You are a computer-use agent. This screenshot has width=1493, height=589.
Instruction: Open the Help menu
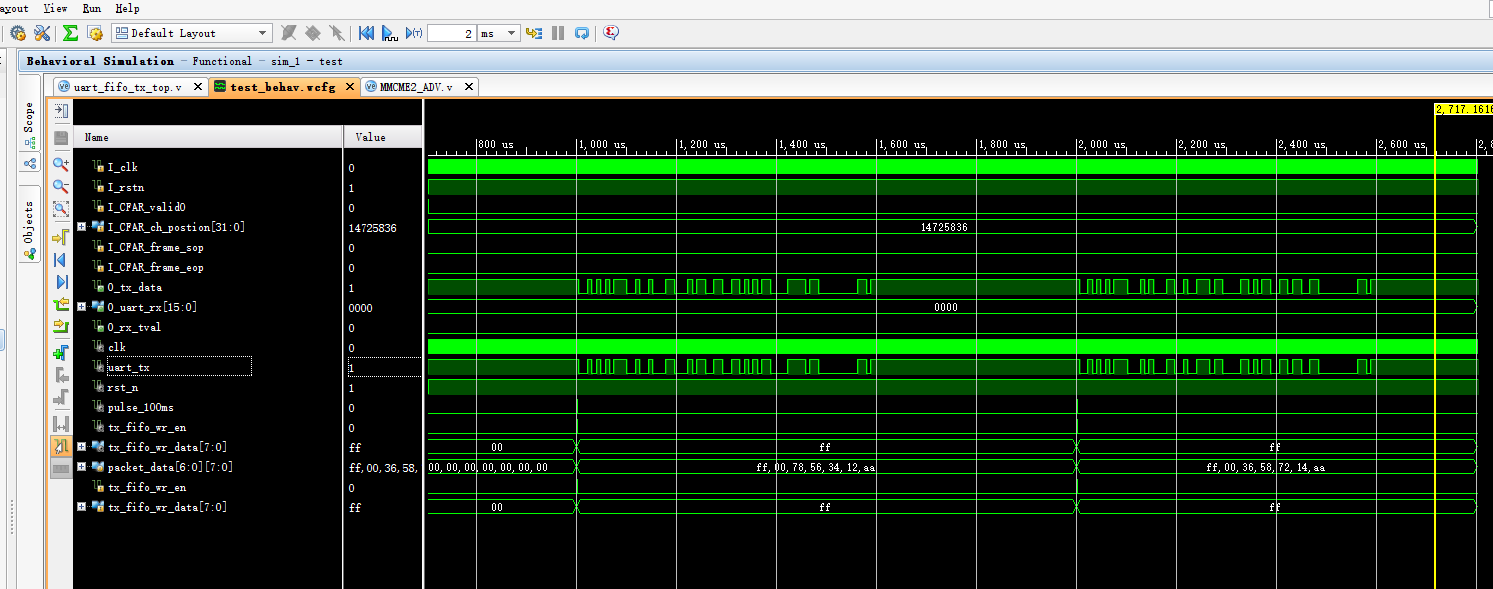pos(127,8)
